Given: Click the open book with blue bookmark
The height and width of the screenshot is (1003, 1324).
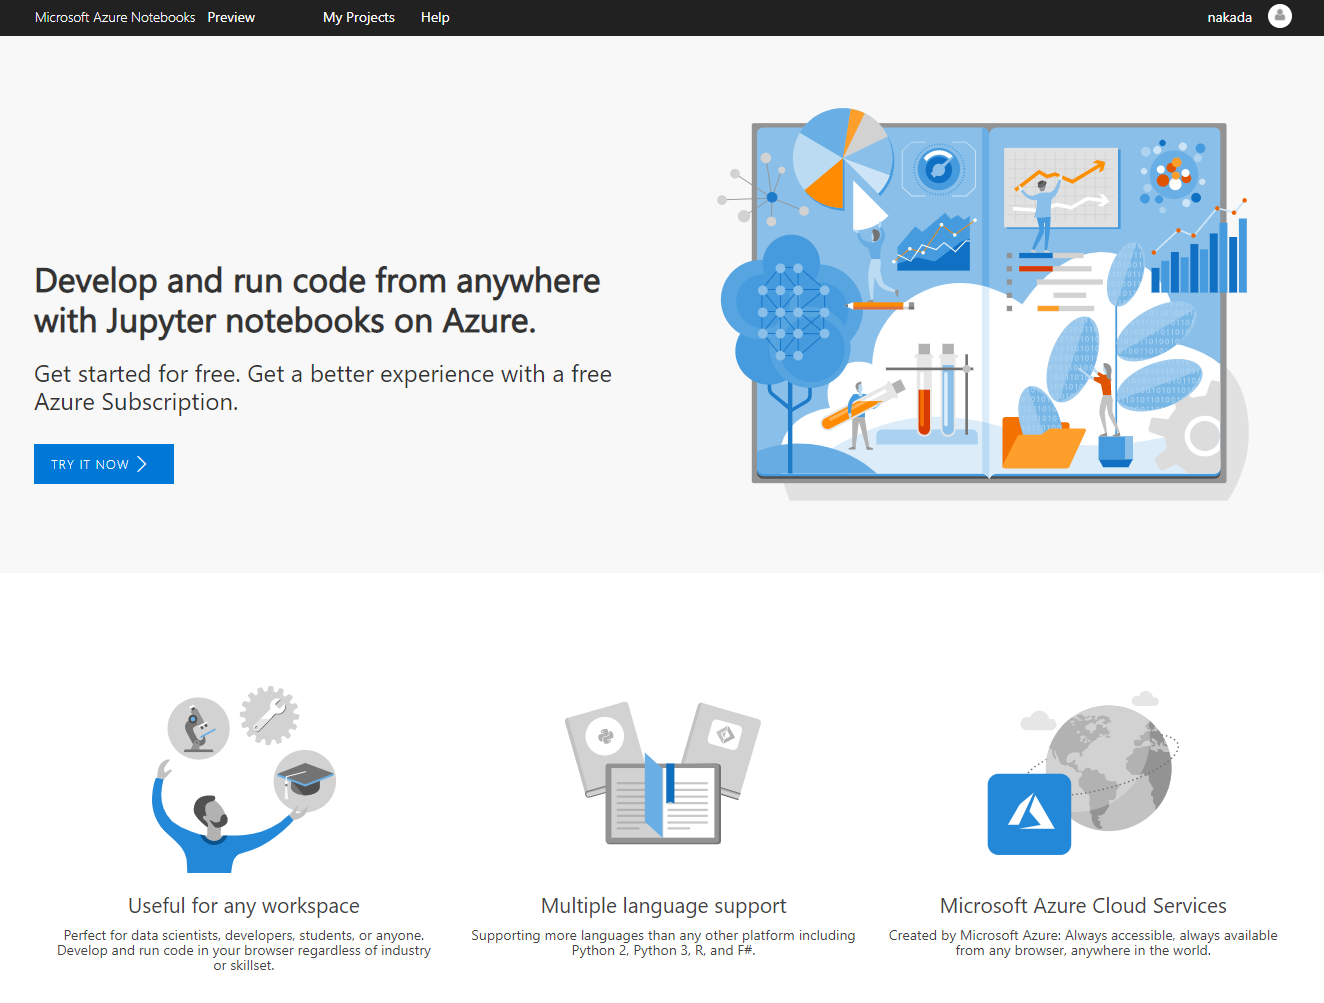Looking at the screenshot, I should [663, 802].
